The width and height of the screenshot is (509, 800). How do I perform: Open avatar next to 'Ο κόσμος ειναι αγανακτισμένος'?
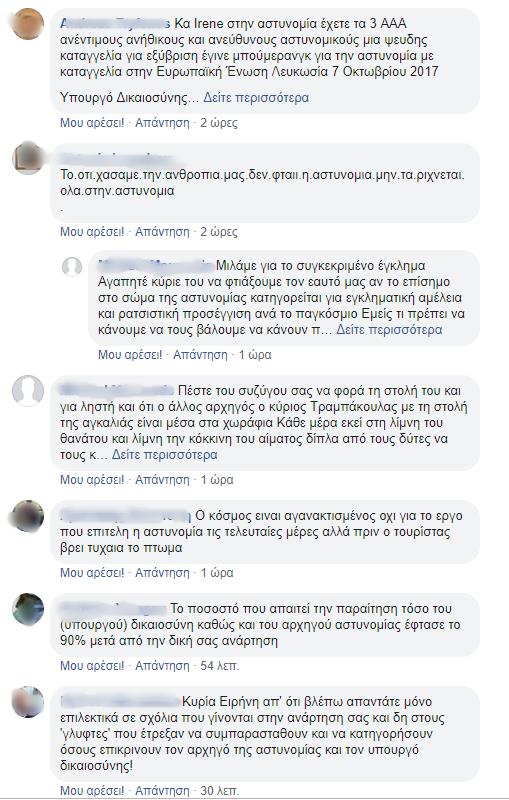click(28, 516)
